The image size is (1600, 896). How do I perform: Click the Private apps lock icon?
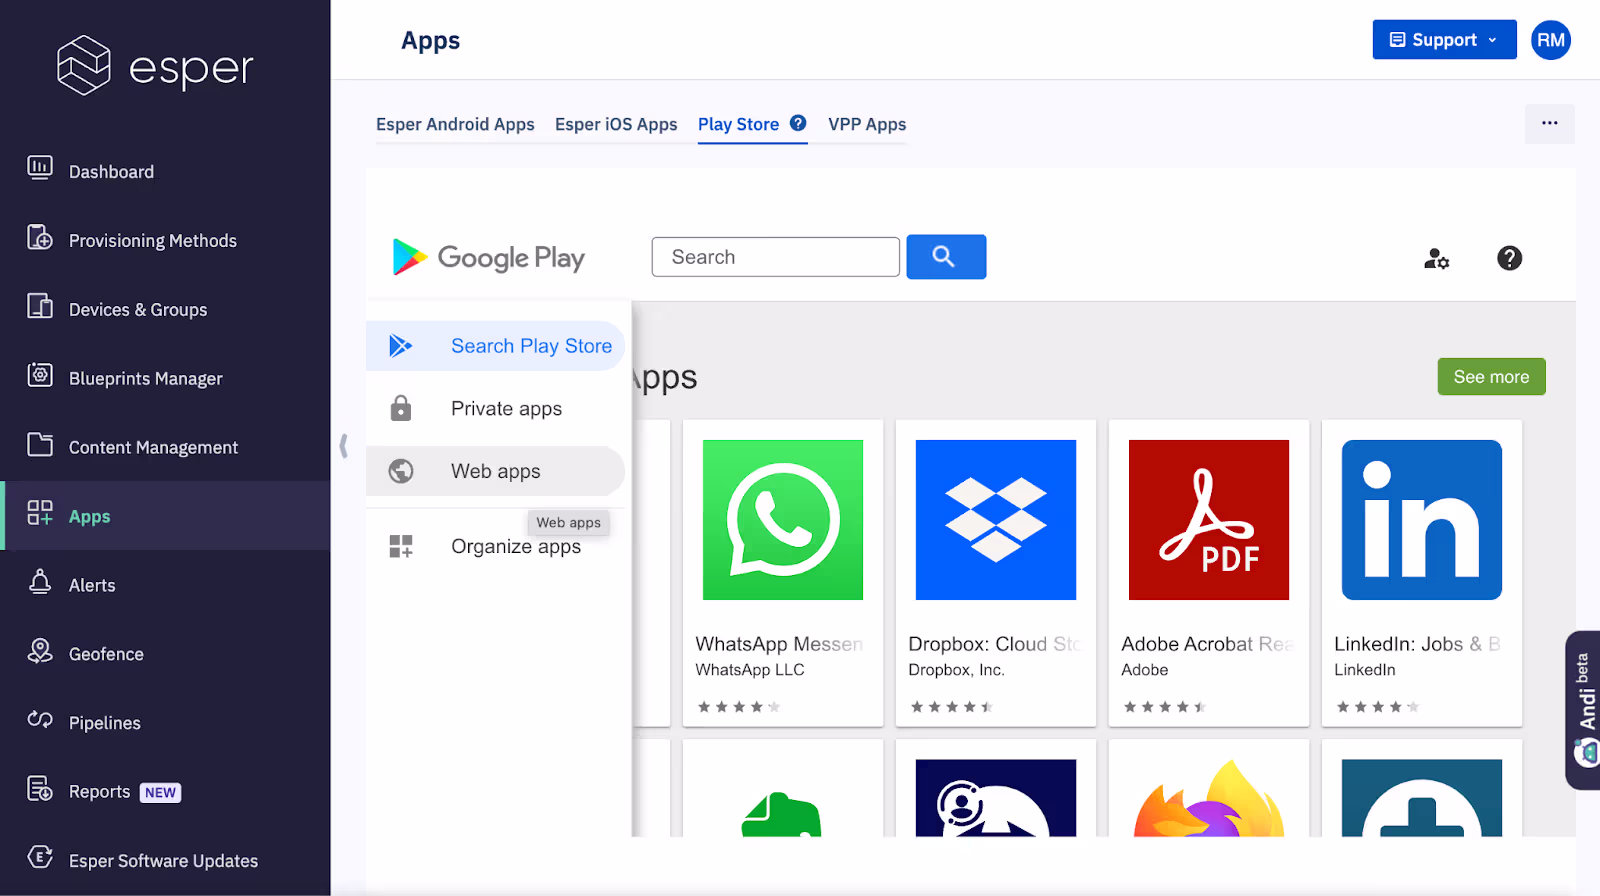click(401, 408)
